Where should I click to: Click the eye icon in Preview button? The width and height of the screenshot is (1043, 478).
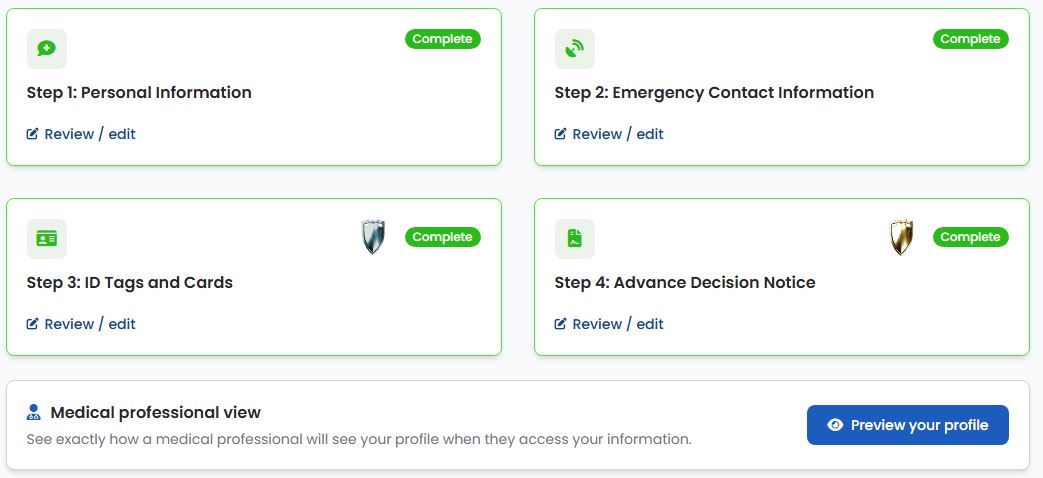(x=835, y=425)
